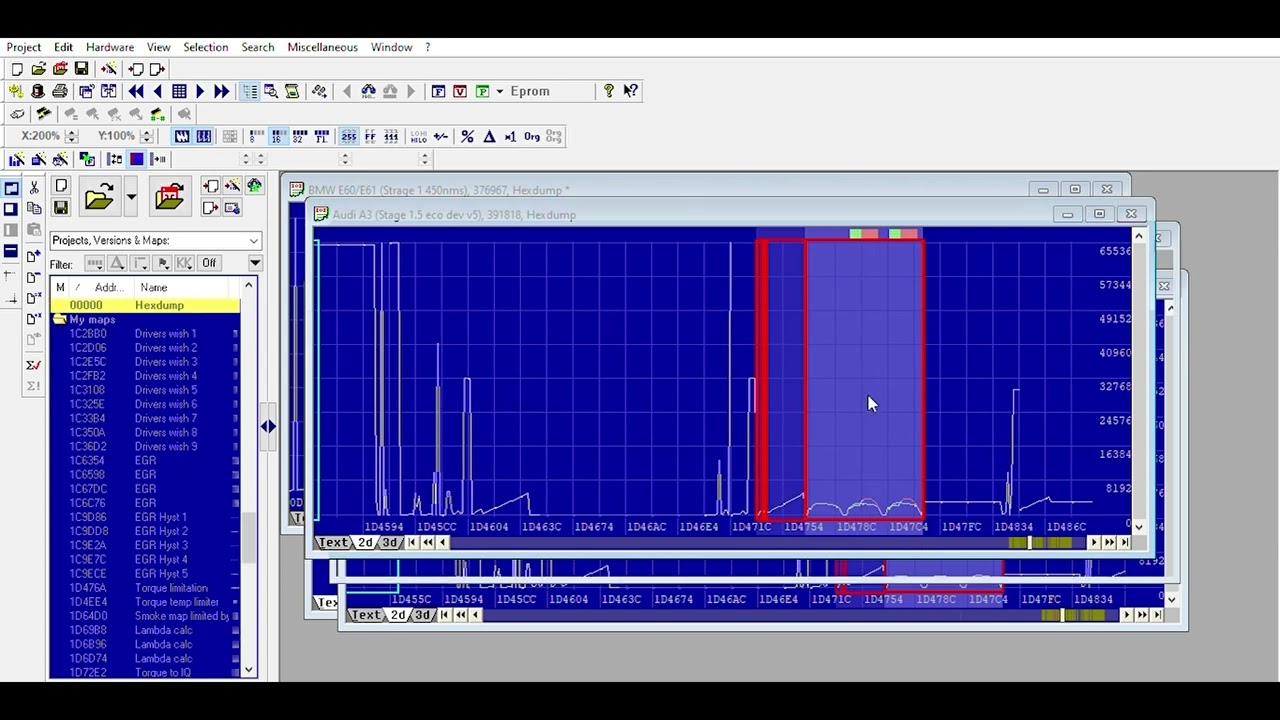Click the scissors cut icon in sidebar
The width and height of the screenshot is (1280, 720).
point(34,187)
